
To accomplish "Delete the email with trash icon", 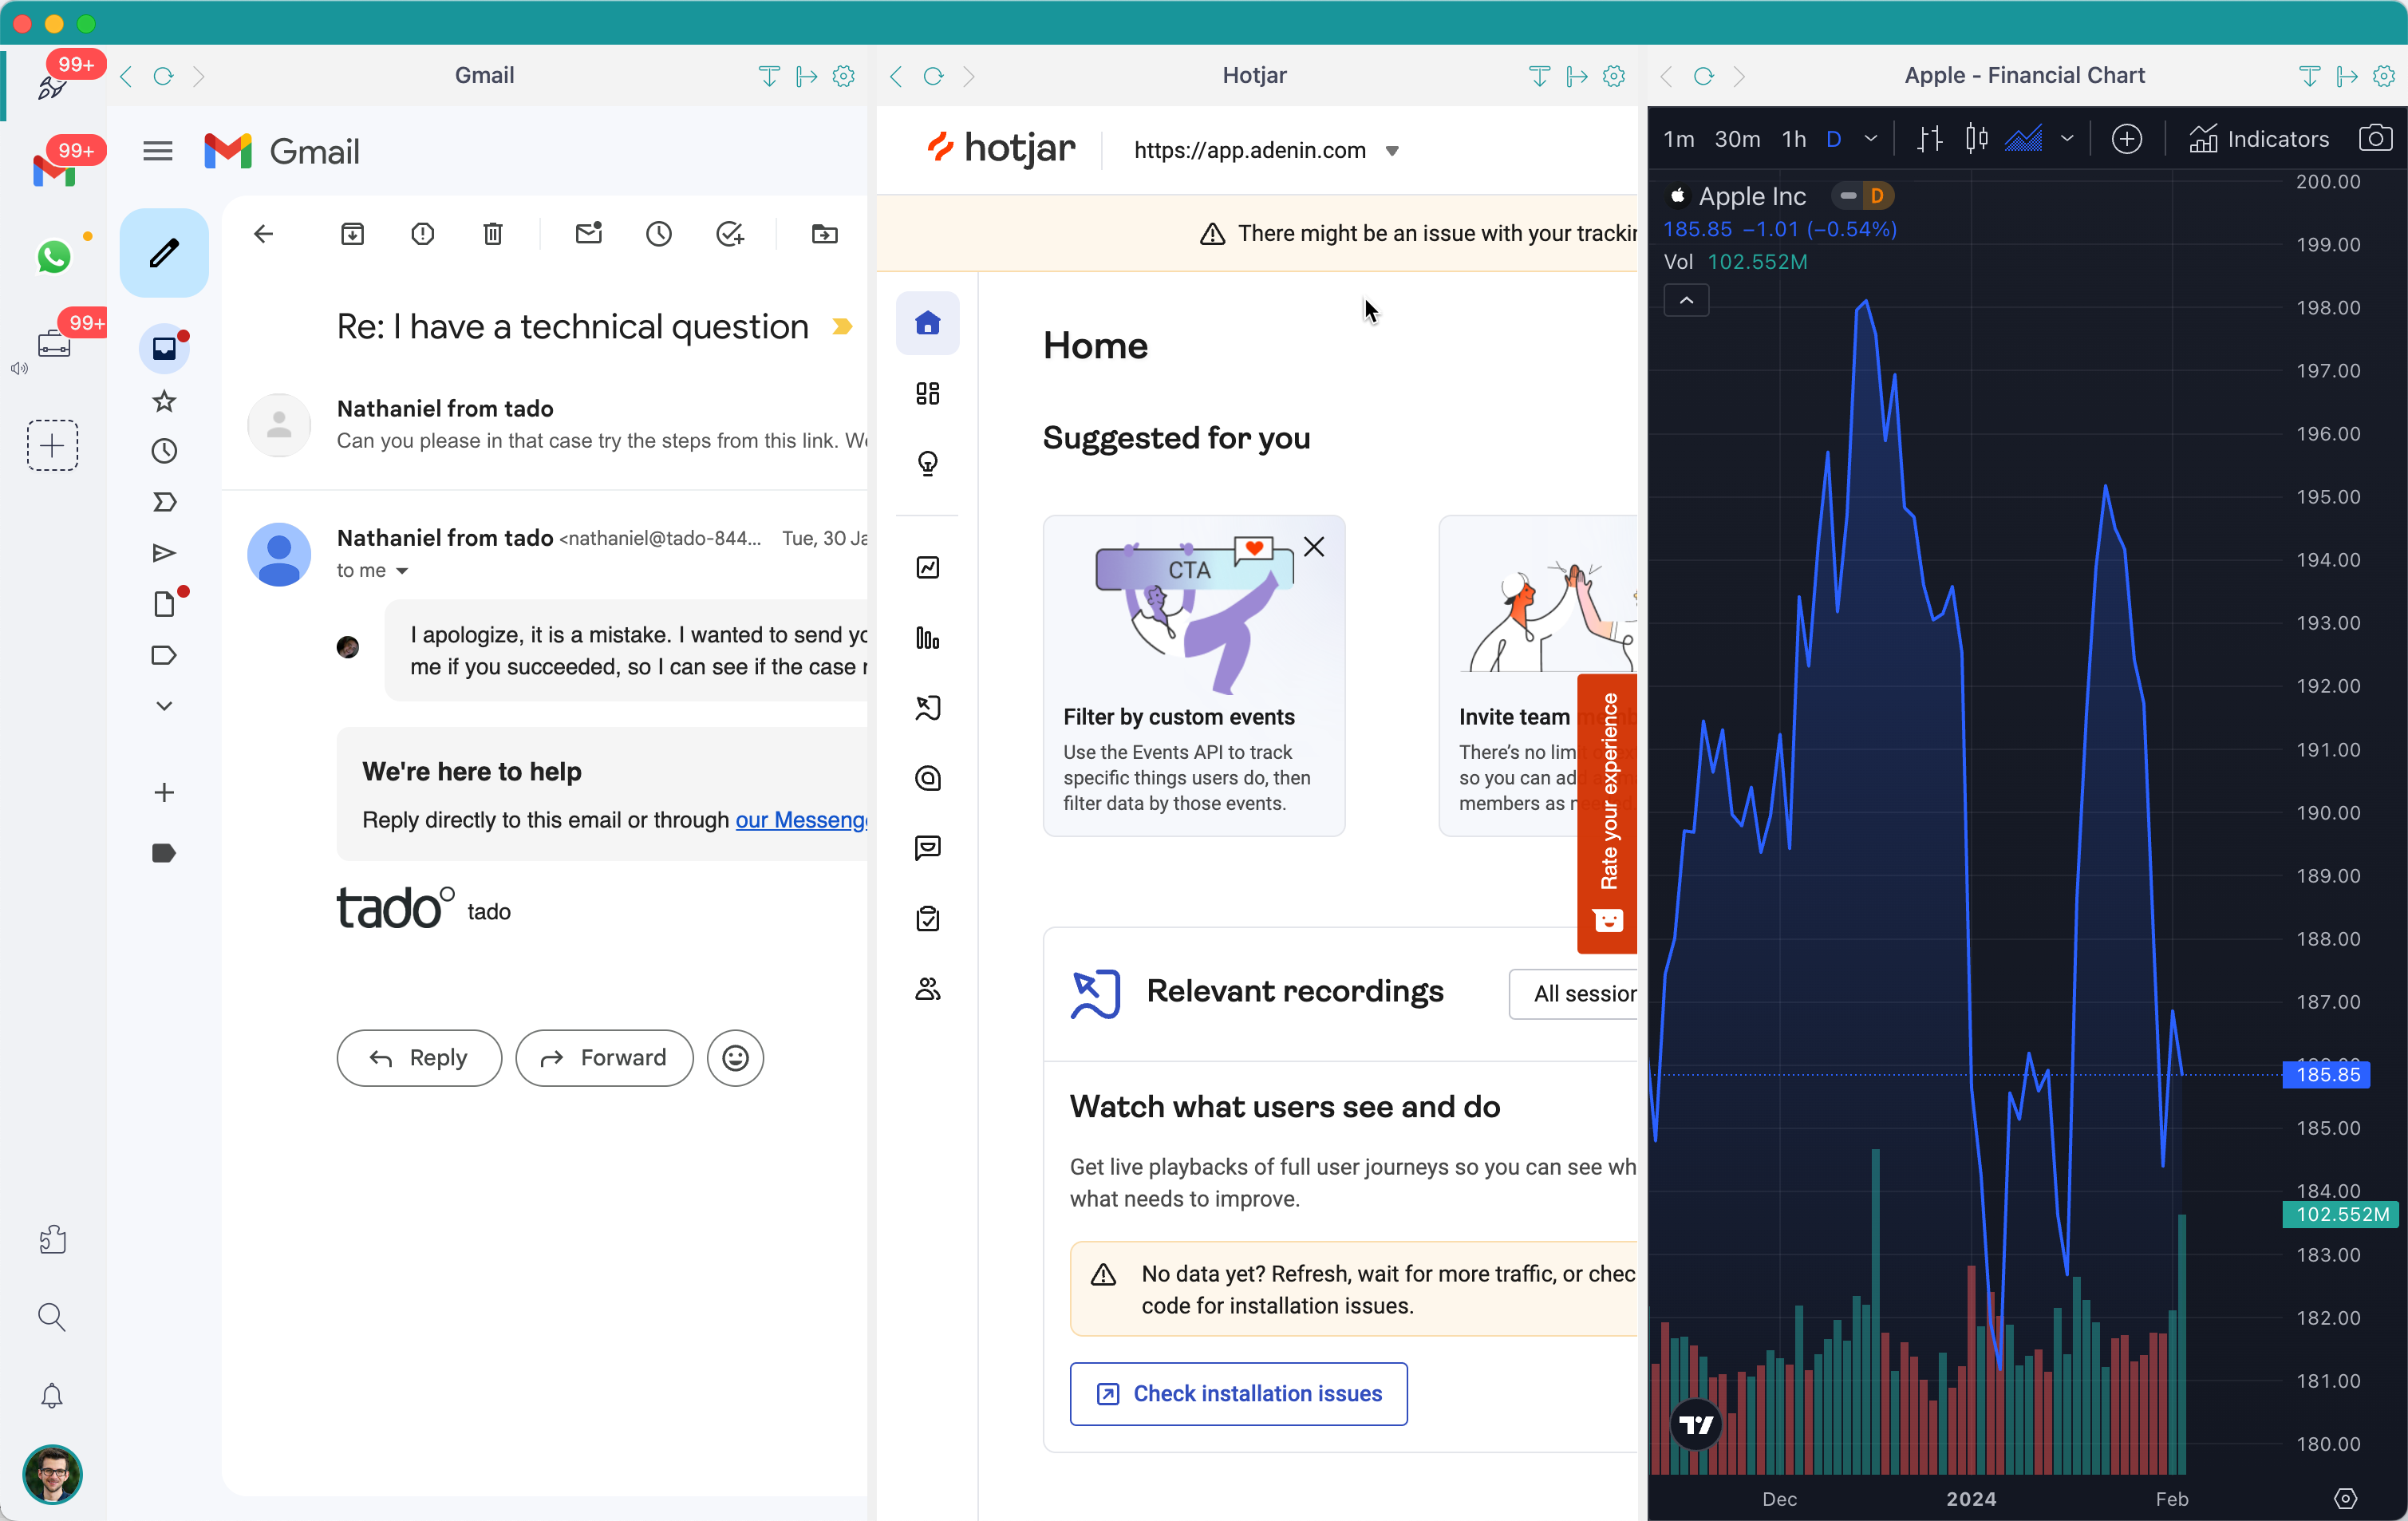I will [x=493, y=234].
